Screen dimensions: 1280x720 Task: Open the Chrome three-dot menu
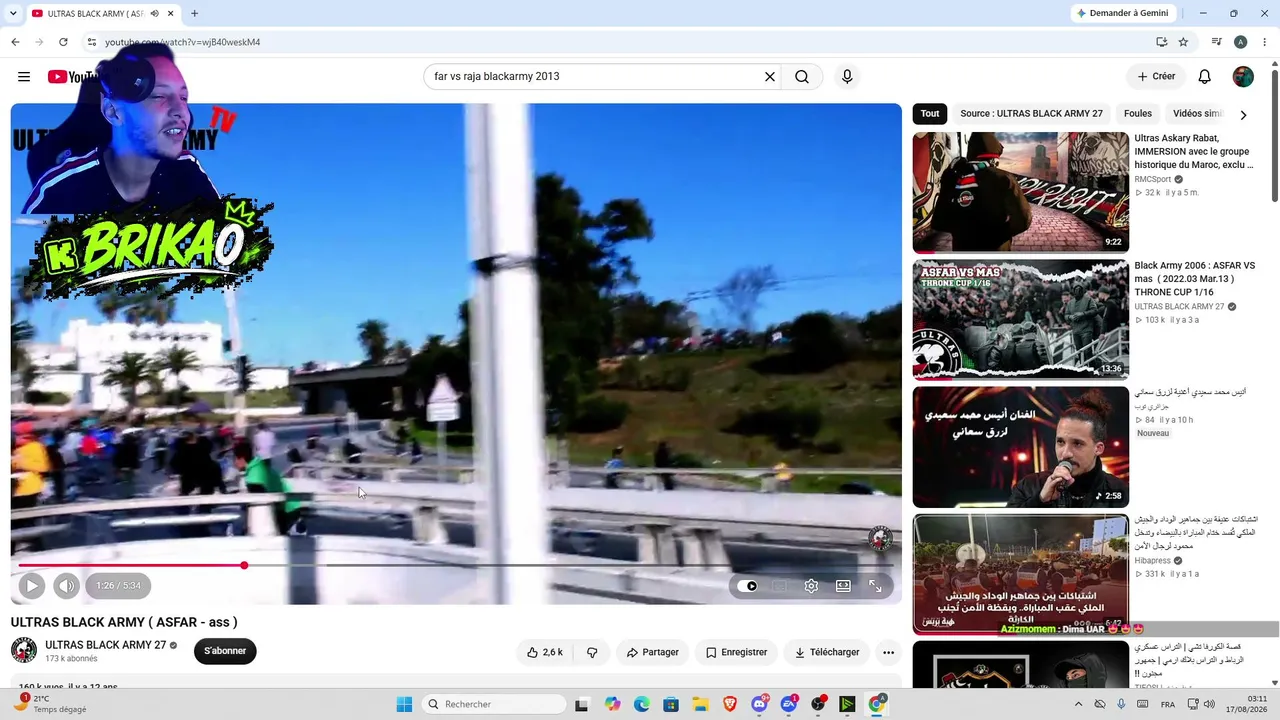click(1263, 42)
